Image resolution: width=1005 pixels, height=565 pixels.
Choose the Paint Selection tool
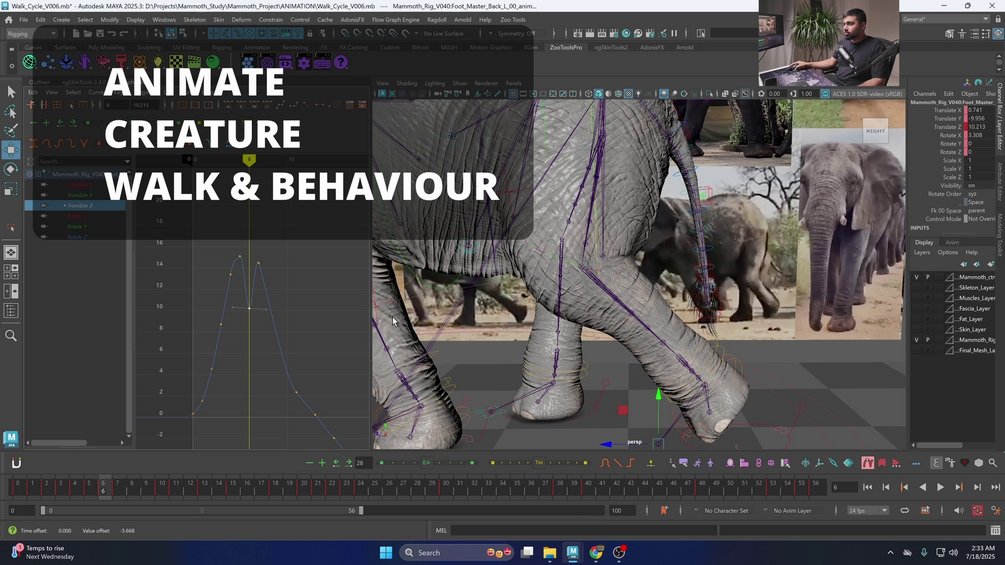(x=11, y=131)
